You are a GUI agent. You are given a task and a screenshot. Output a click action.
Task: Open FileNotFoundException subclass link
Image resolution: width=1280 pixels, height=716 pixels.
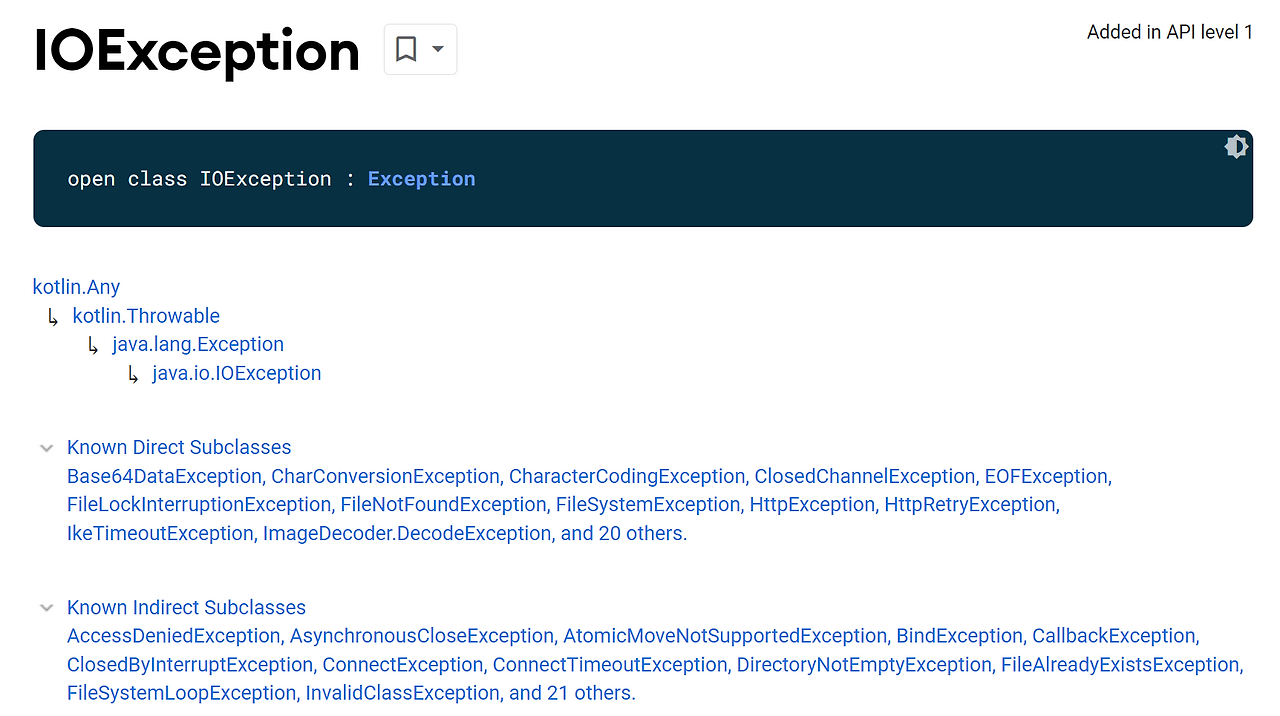click(443, 505)
